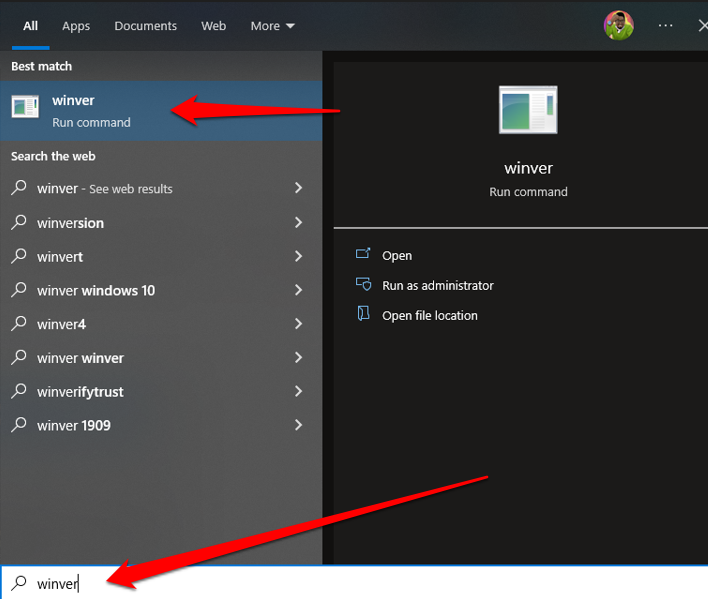Click the winver title in preview pane
Viewport: 708px width, 599px height.
pyautogui.click(x=528, y=168)
